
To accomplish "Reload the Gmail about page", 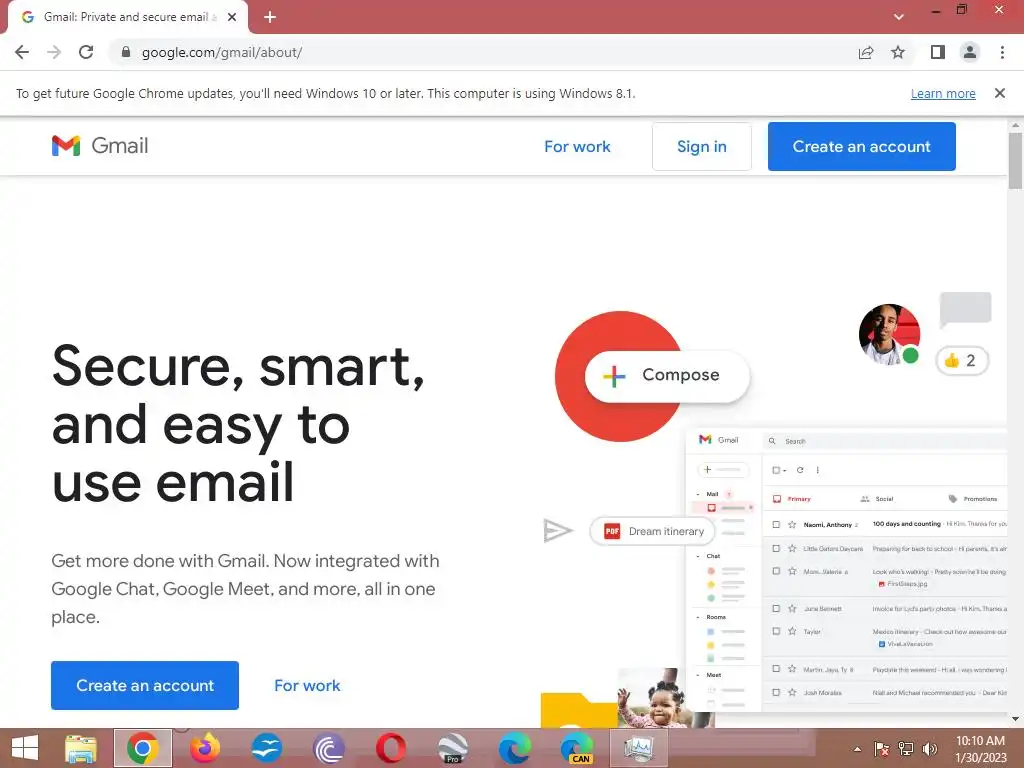I will [x=86, y=52].
